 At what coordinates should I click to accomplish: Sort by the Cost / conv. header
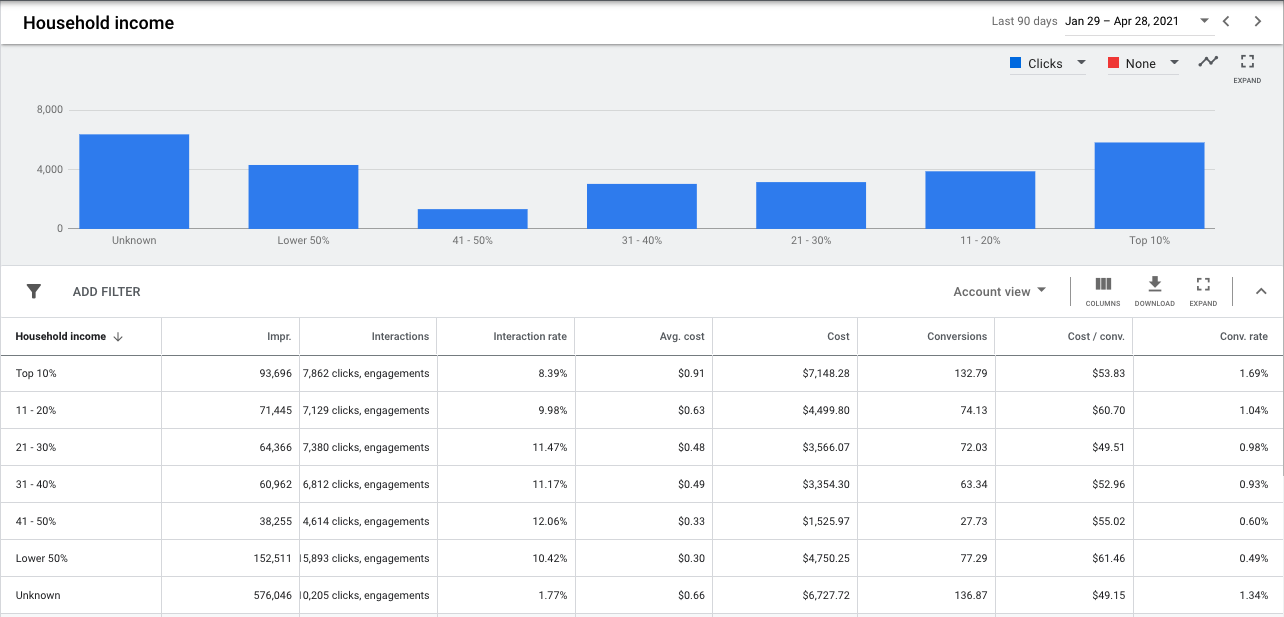click(x=1096, y=336)
